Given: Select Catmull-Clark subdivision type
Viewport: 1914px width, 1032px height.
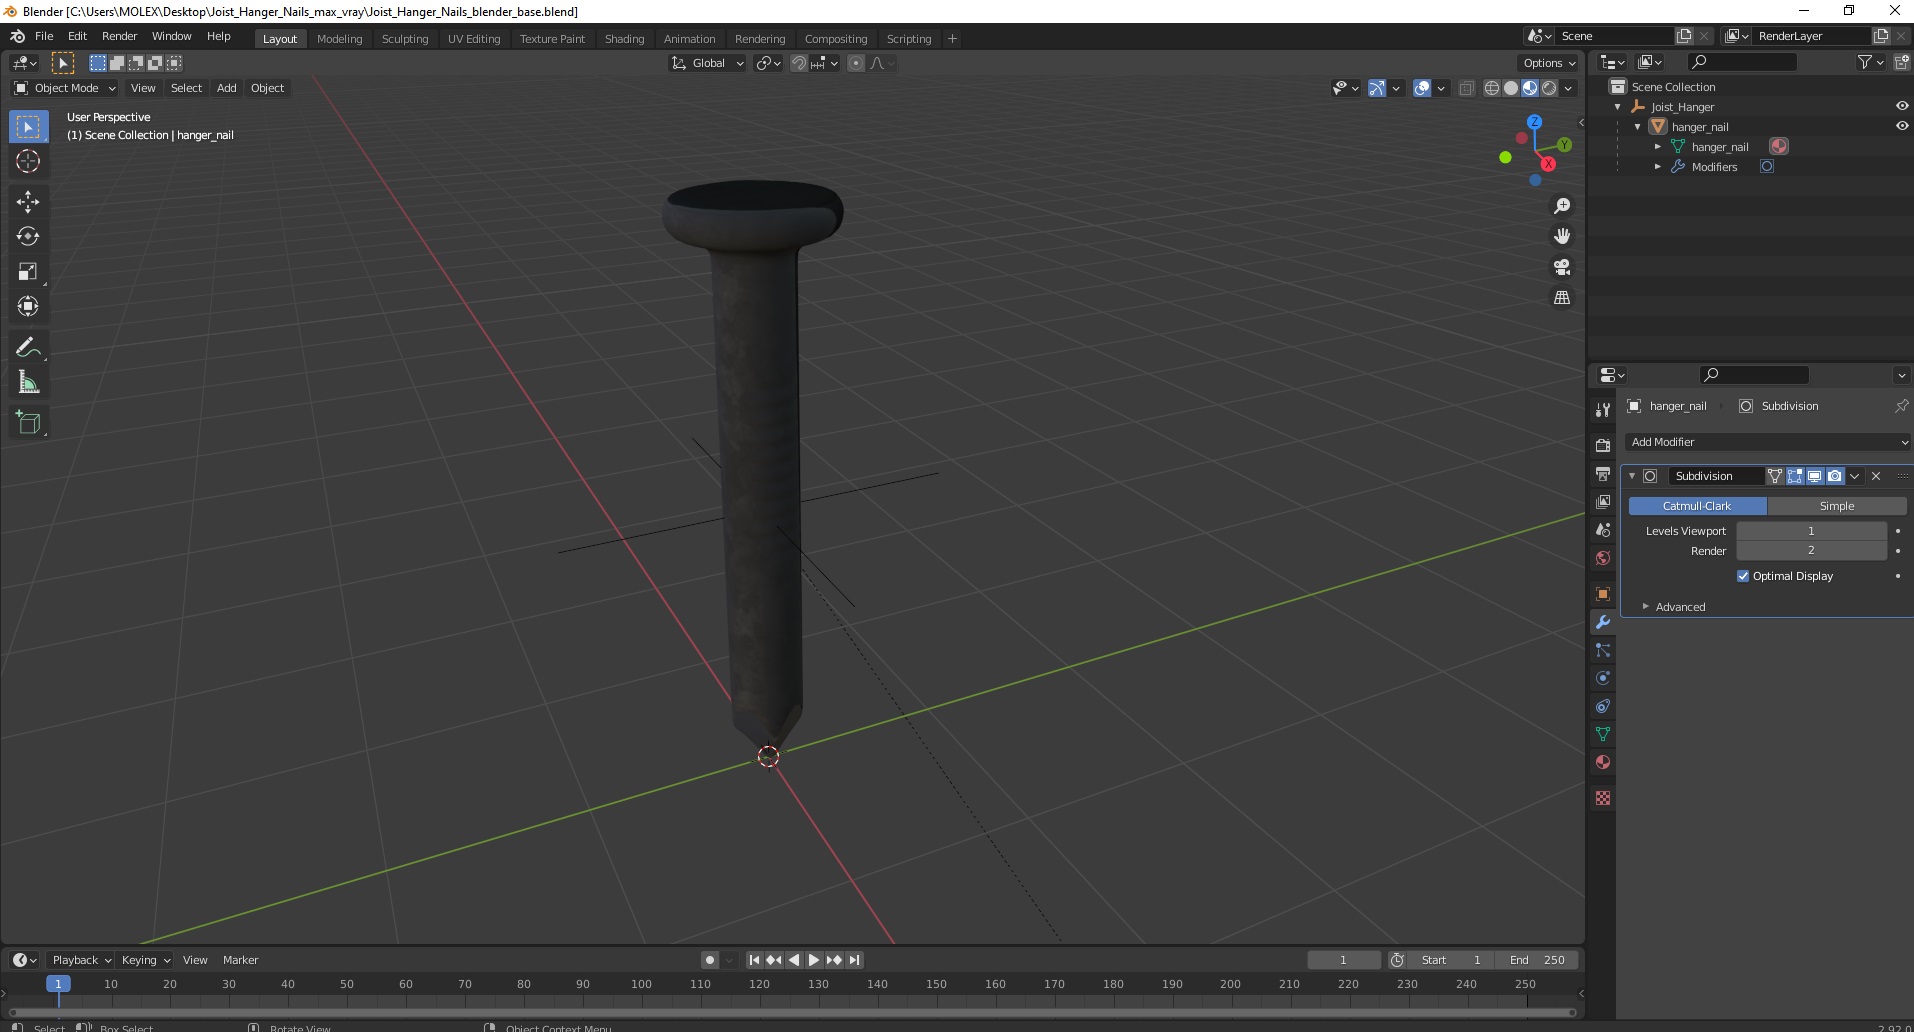Looking at the screenshot, I should click(1697, 506).
